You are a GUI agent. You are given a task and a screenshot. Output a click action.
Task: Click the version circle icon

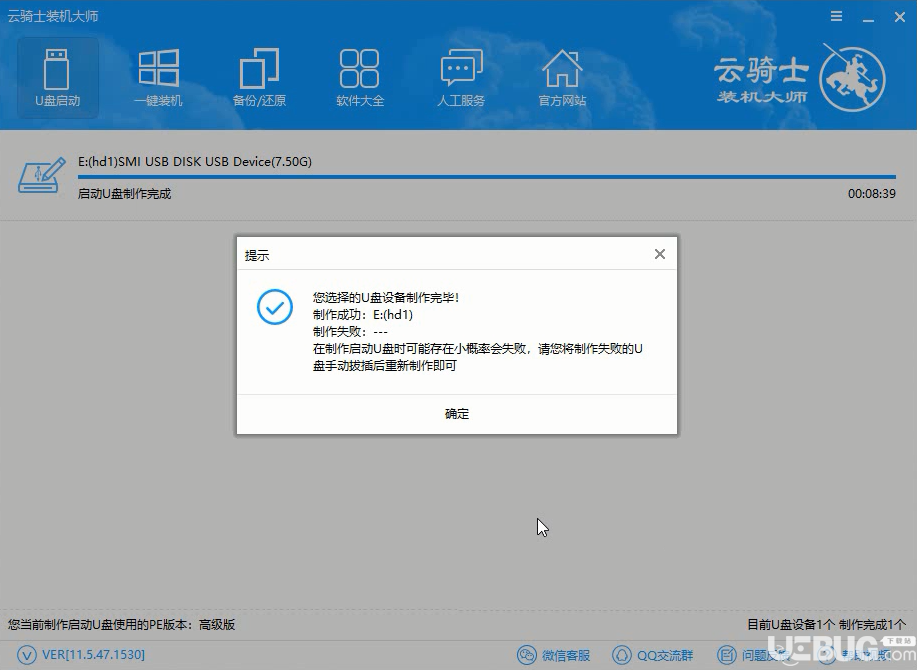(x=27, y=655)
